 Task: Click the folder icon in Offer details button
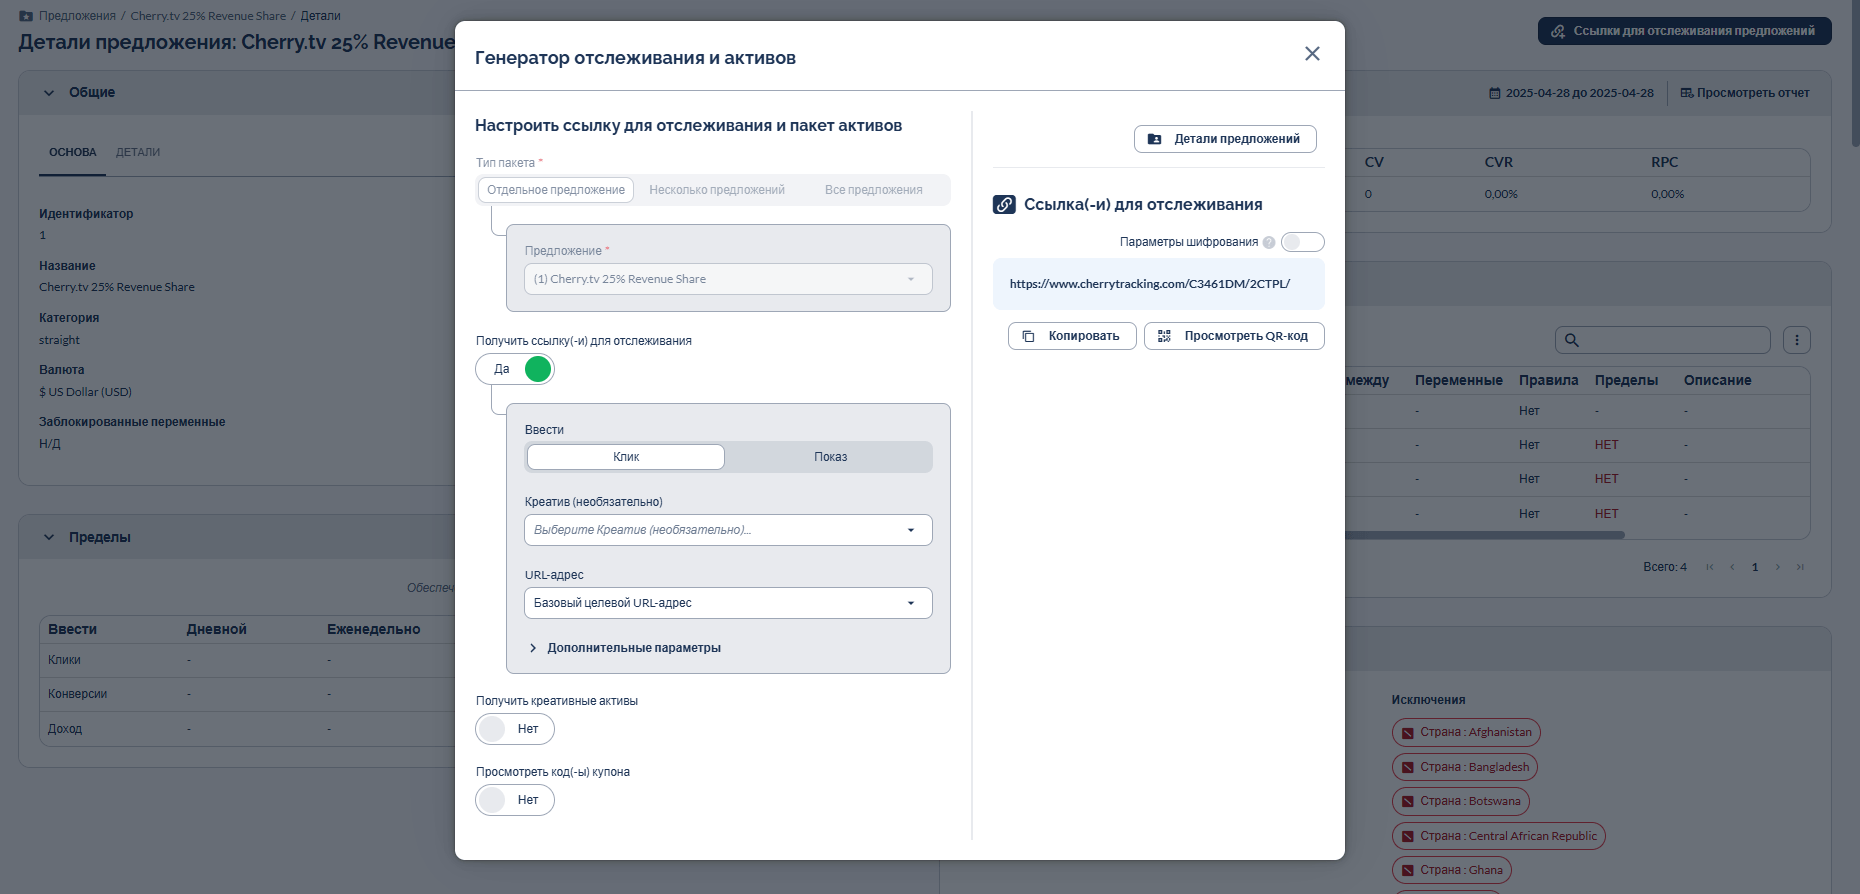point(1154,139)
